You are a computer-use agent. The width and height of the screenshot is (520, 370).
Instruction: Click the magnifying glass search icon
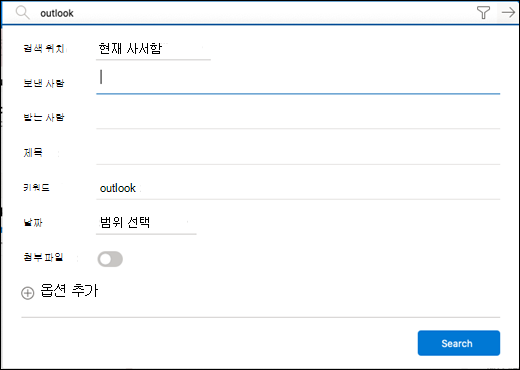[x=23, y=13]
